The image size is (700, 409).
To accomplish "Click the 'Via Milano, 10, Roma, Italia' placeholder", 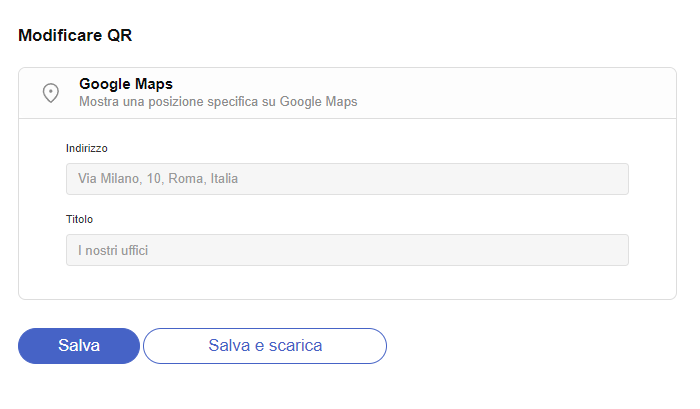I will [x=158, y=179].
